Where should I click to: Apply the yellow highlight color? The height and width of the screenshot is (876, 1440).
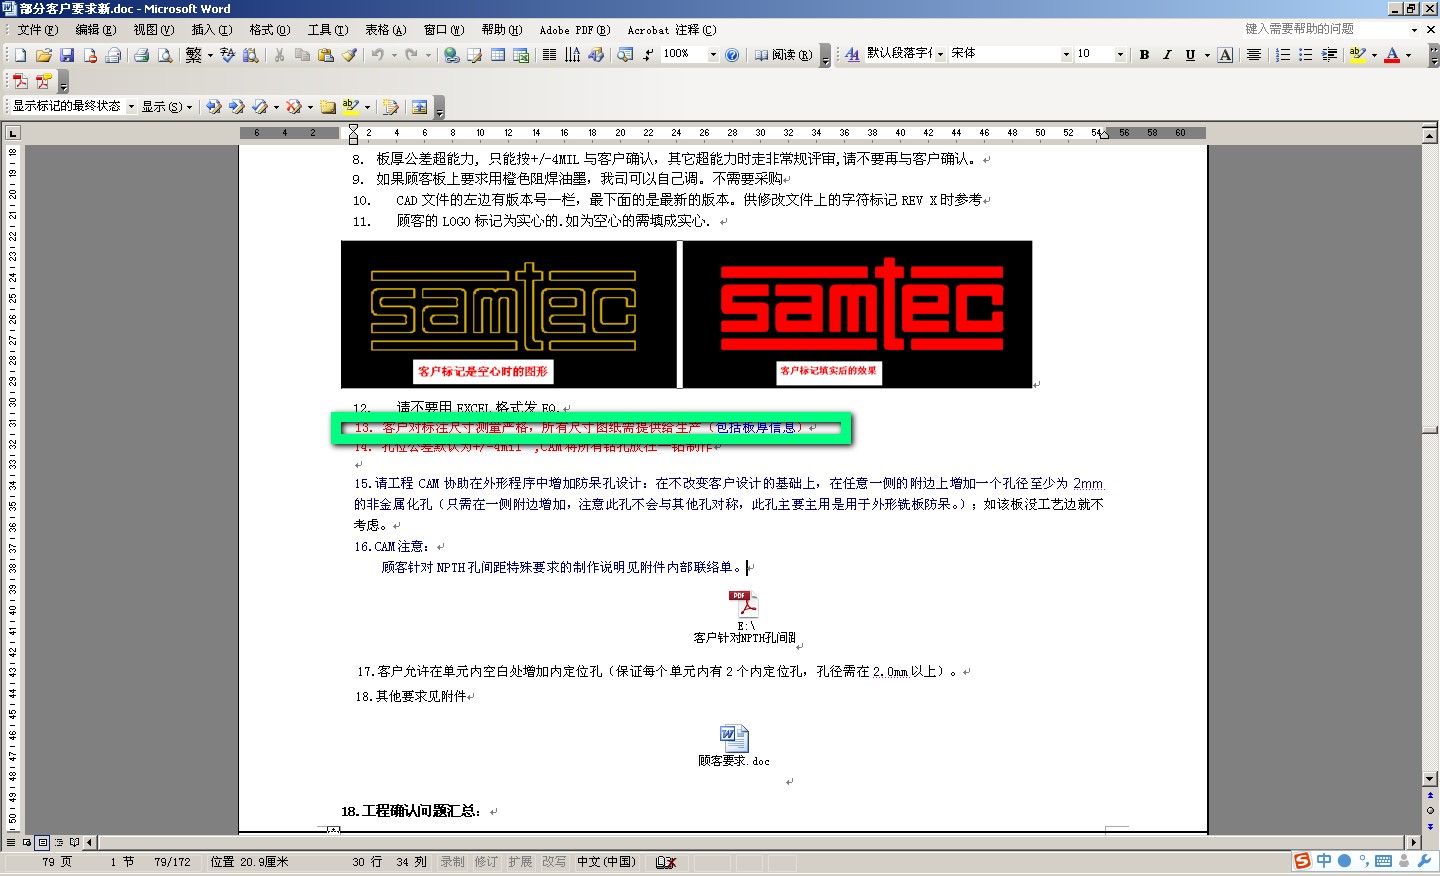pos(1357,55)
